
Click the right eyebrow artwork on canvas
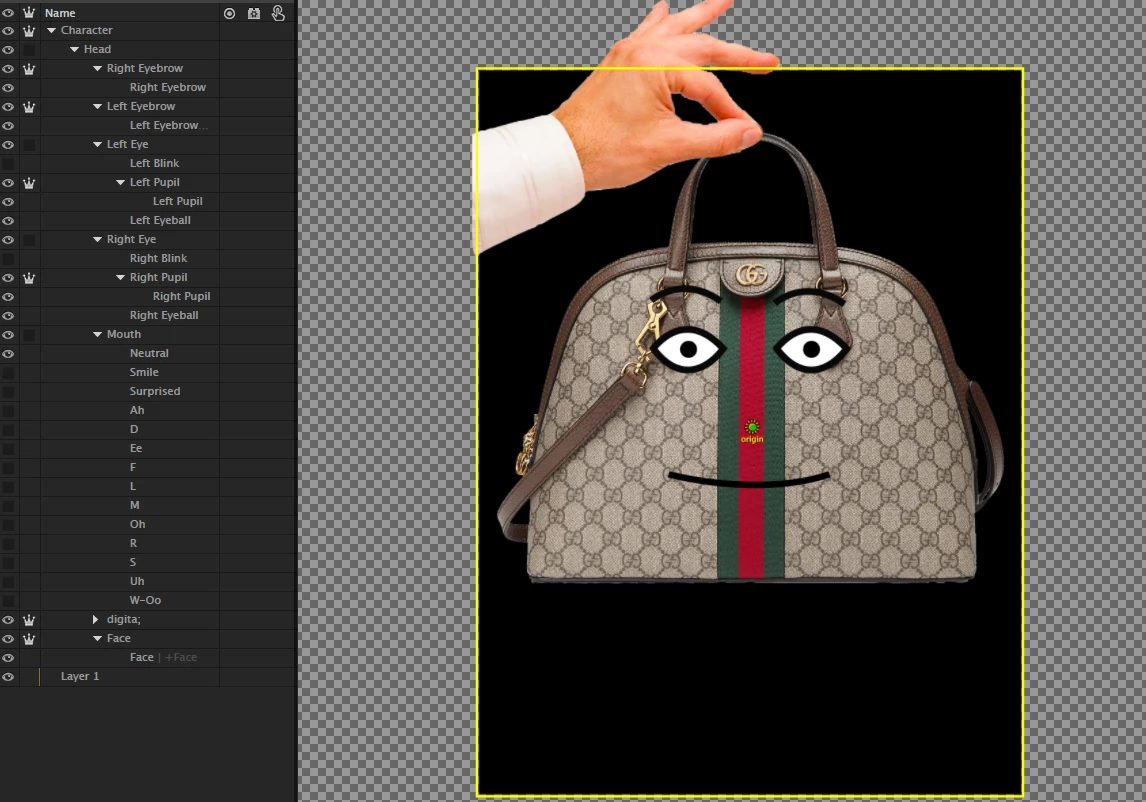click(809, 295)
